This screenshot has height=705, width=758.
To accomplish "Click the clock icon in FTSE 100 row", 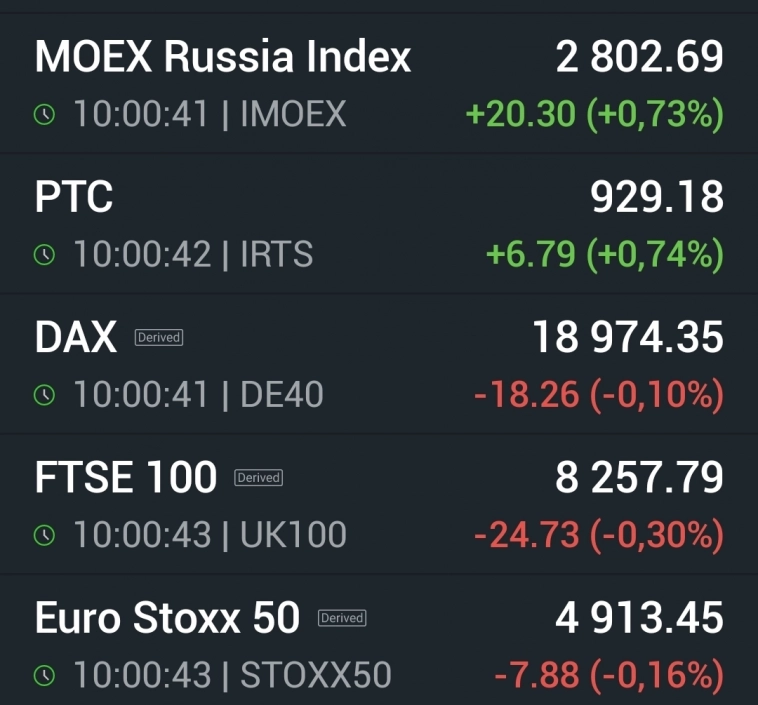I will 44,535.
